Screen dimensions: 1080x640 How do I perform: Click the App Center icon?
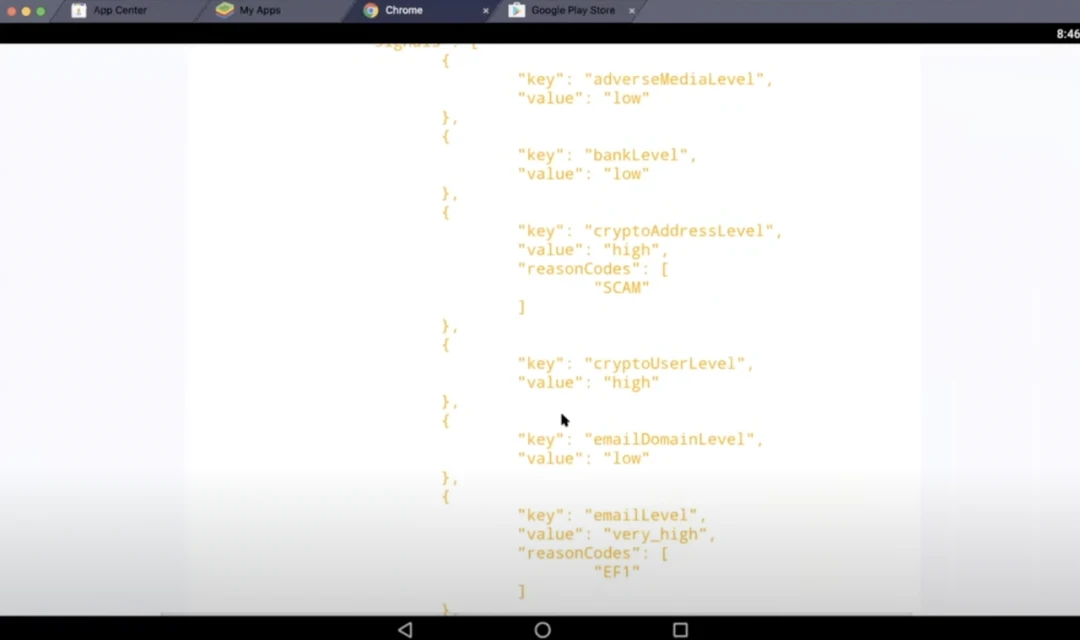pyautogui.click(x=79, y=10)
